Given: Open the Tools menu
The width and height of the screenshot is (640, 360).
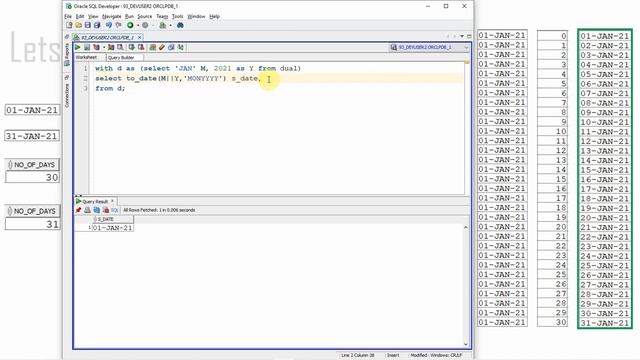Looking at the screenshot, I should pyautogui.click(x=177, y=16).
